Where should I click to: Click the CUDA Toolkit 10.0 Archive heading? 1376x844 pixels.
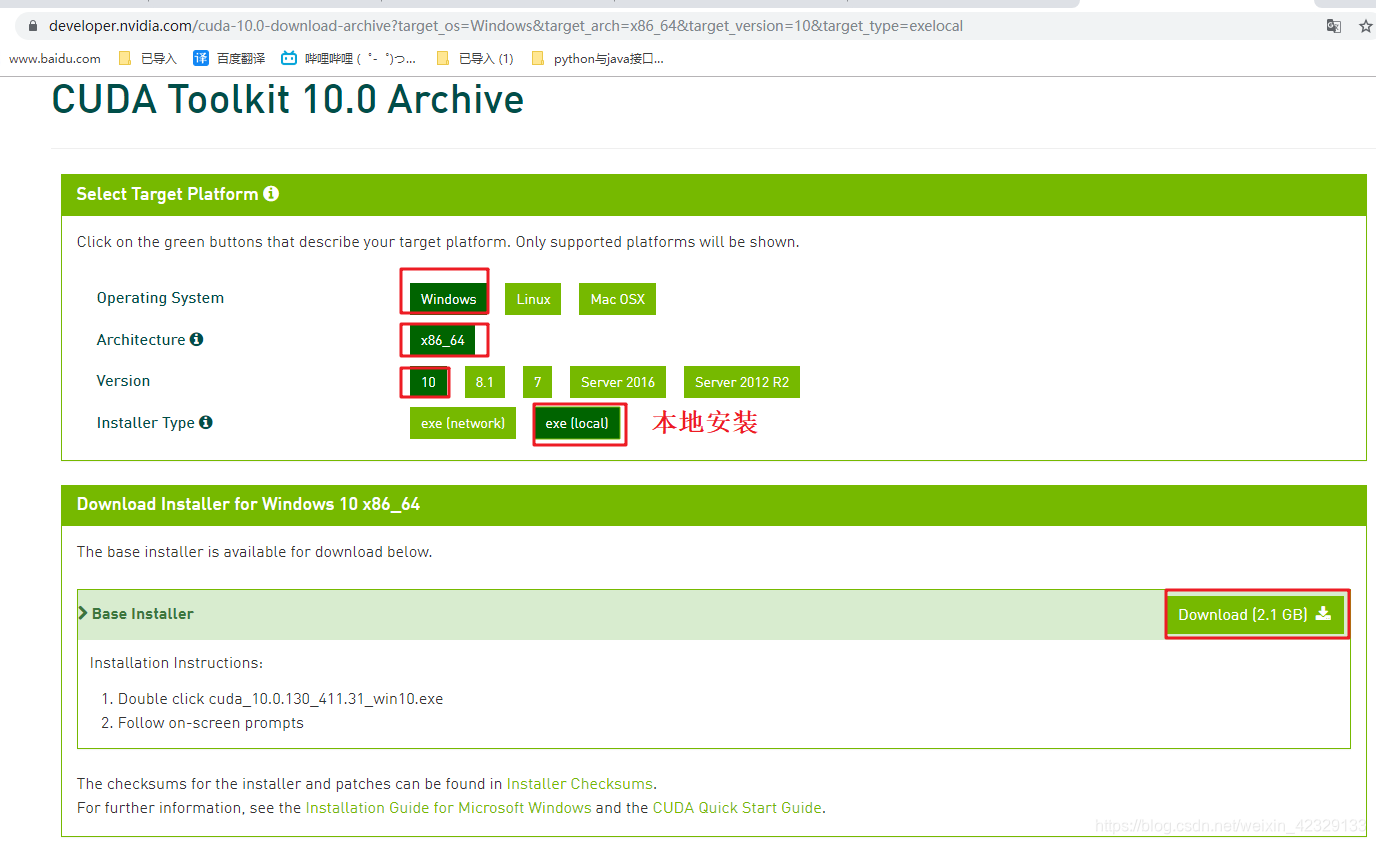pos(288,100)
